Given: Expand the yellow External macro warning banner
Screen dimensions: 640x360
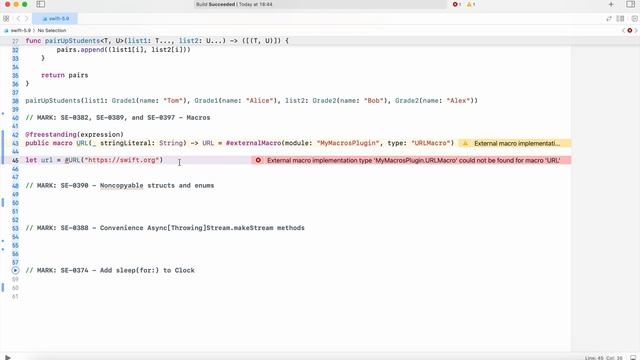Looking at the screenshot, I should coord(515,143).
